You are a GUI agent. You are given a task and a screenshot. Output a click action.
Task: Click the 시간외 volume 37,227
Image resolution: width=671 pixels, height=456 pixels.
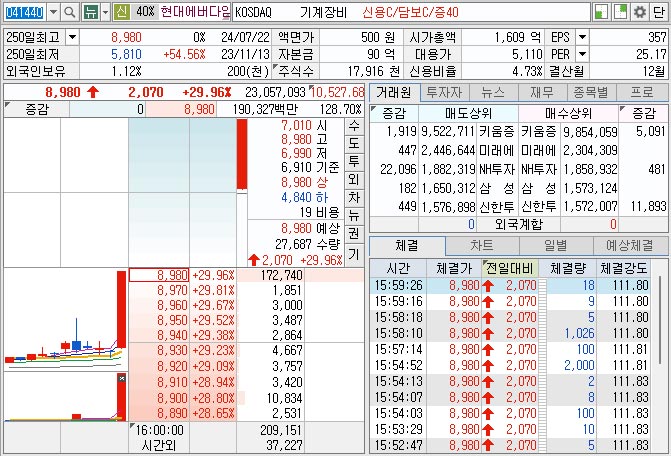coord(284,445)
